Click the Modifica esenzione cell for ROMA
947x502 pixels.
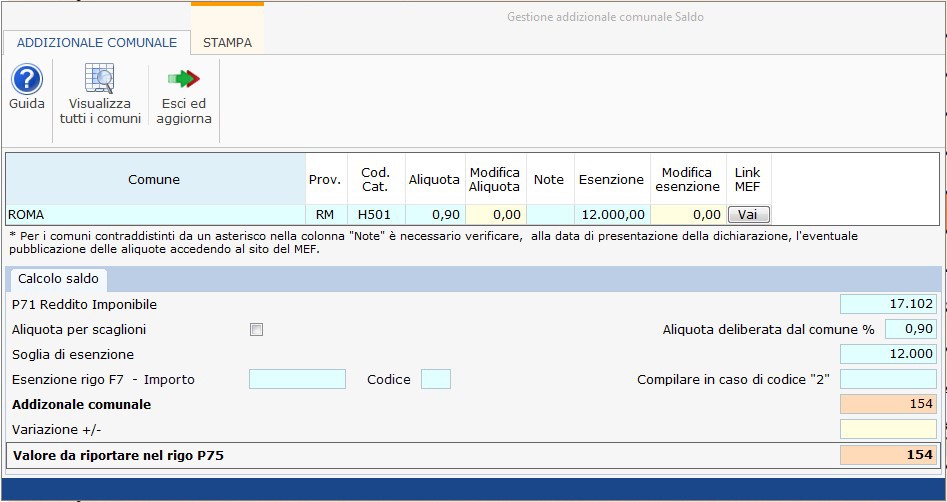(x=687, y=214)
